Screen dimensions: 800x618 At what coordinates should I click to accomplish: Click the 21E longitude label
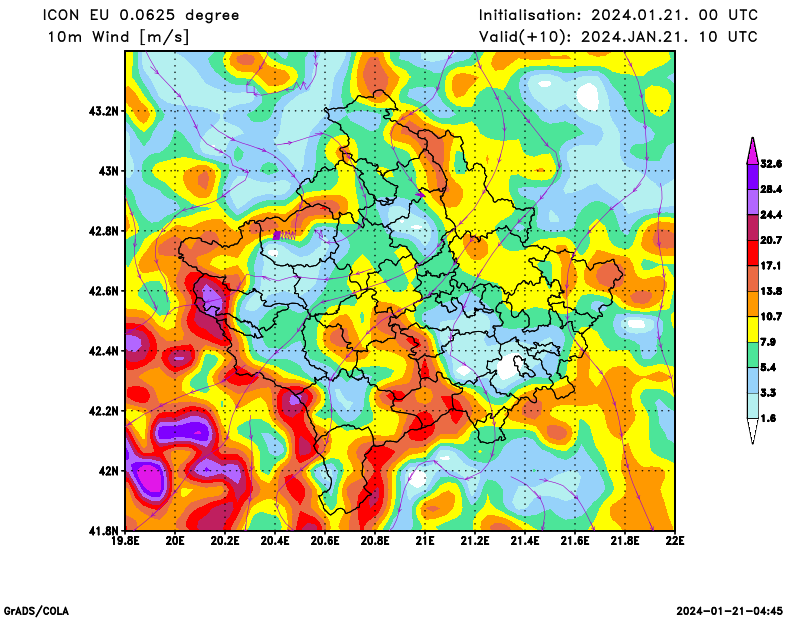point(426,541)
